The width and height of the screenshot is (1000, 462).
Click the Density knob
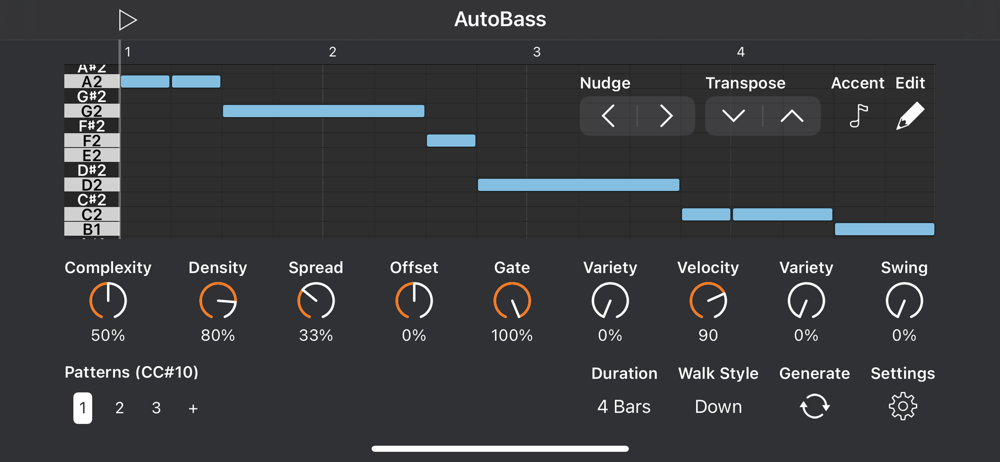tap(218, 300)
